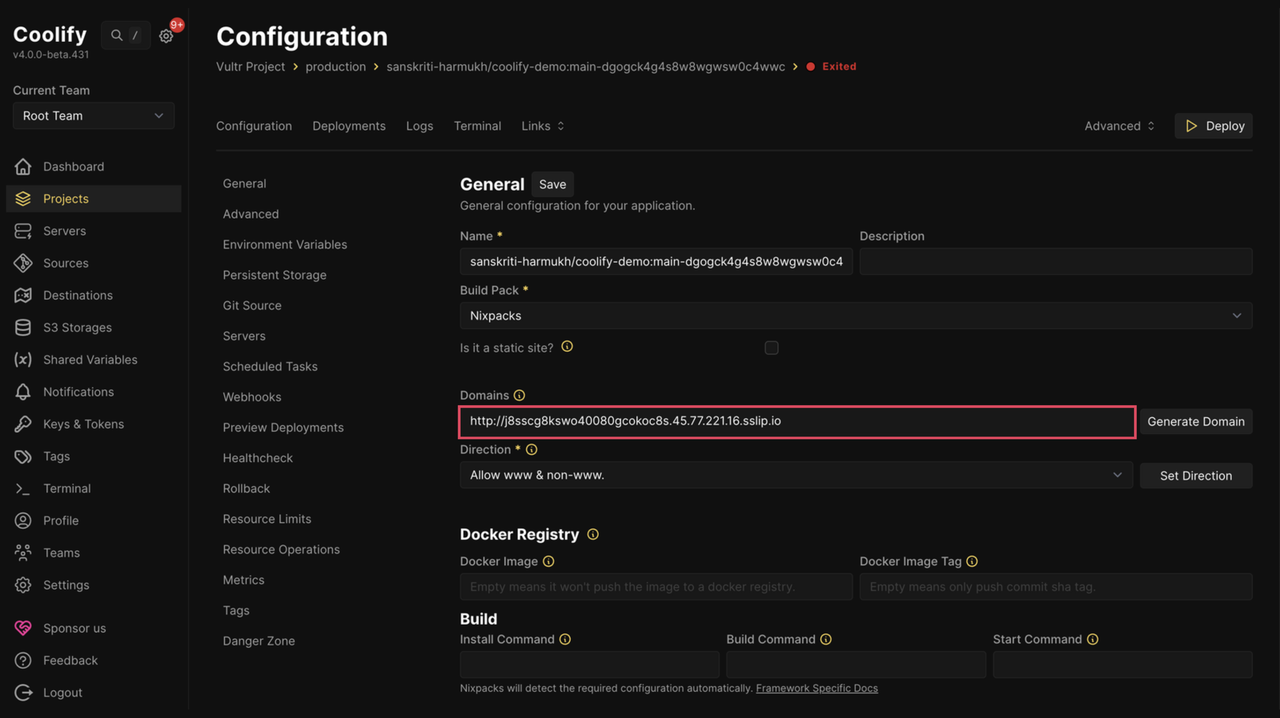Expand the Root Team selector
The width and height of the screenshot is (1280, 718).
point(93,116)
